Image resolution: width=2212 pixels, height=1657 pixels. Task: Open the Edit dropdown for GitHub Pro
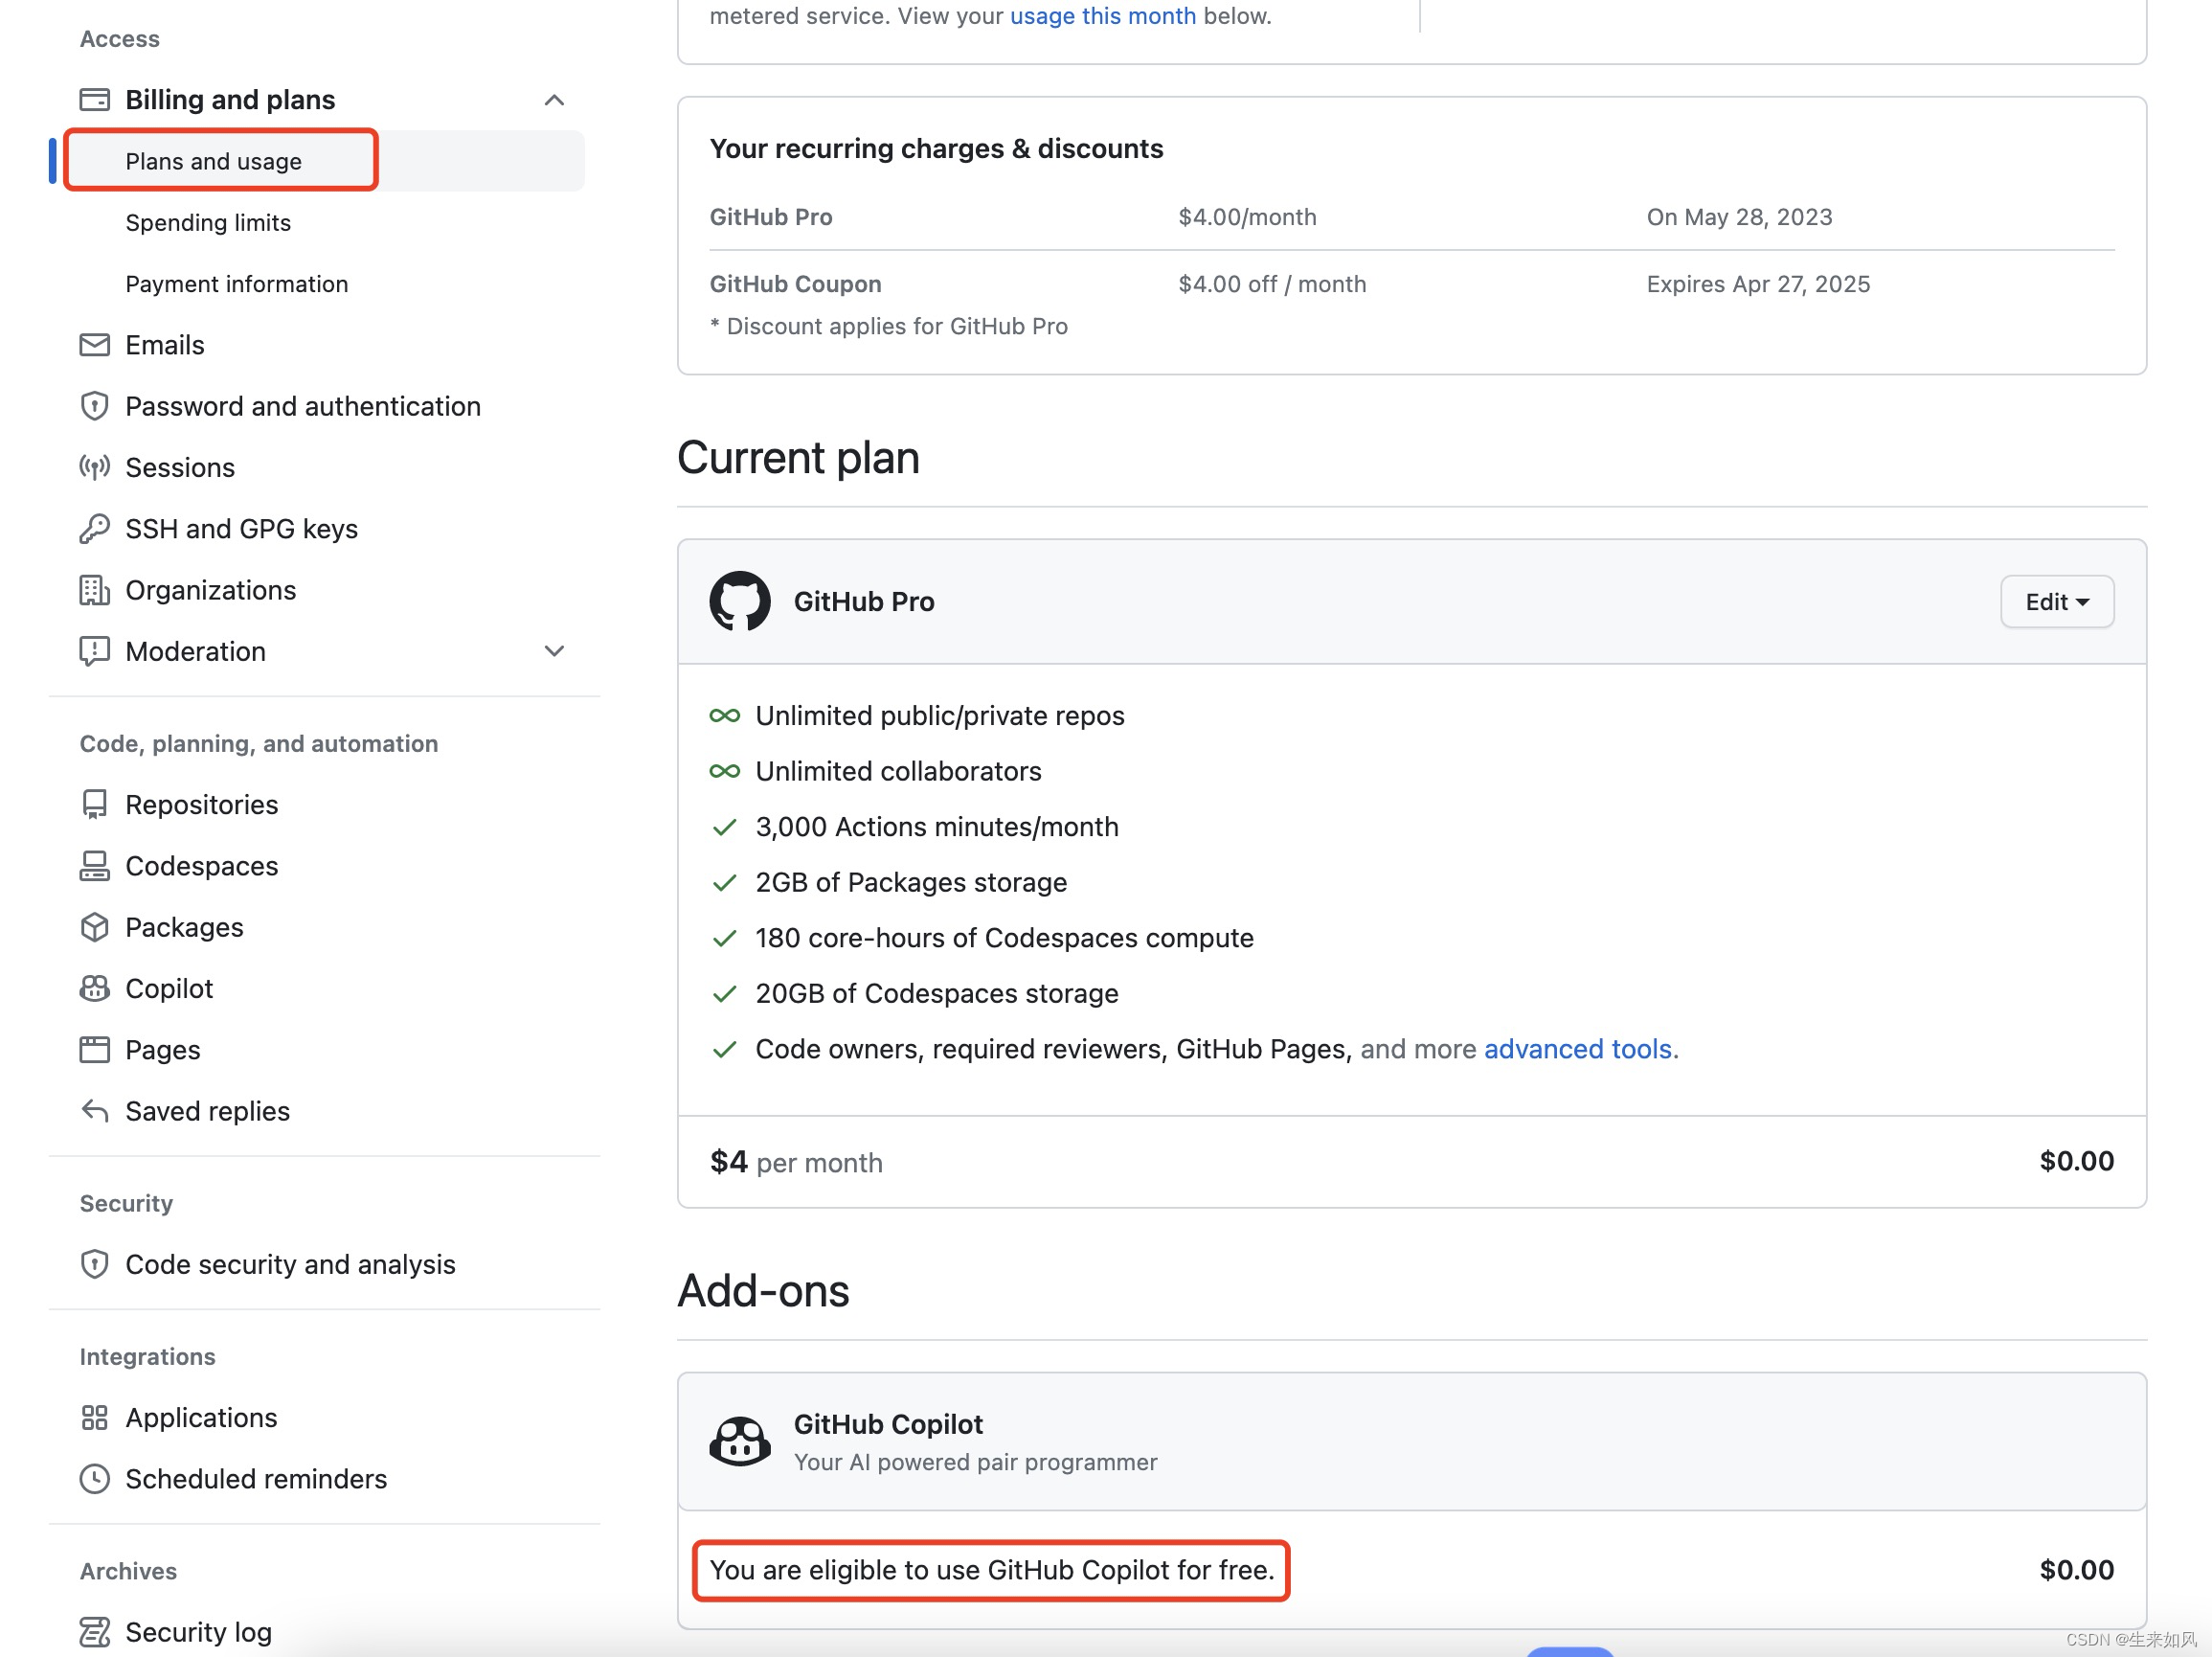(x=2056, y=601)
